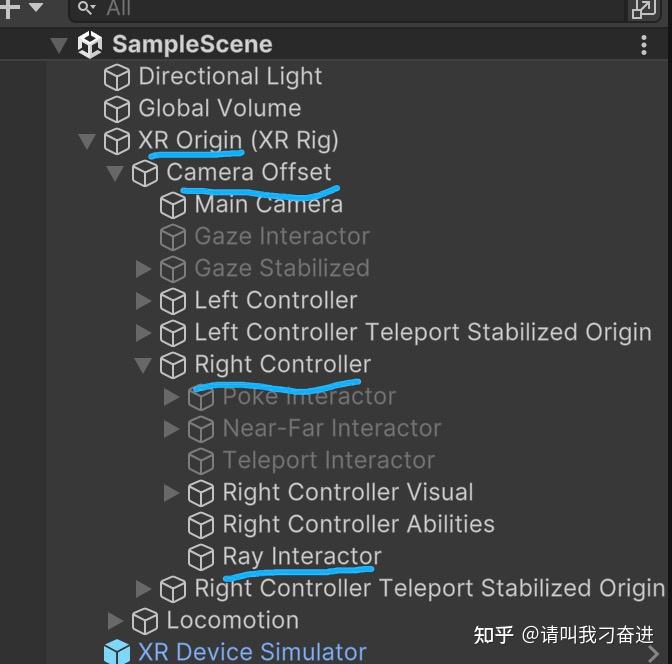Screen dimensions: 672x664
Task: Click the Main Camera cube icon
Action: (173, 205)
